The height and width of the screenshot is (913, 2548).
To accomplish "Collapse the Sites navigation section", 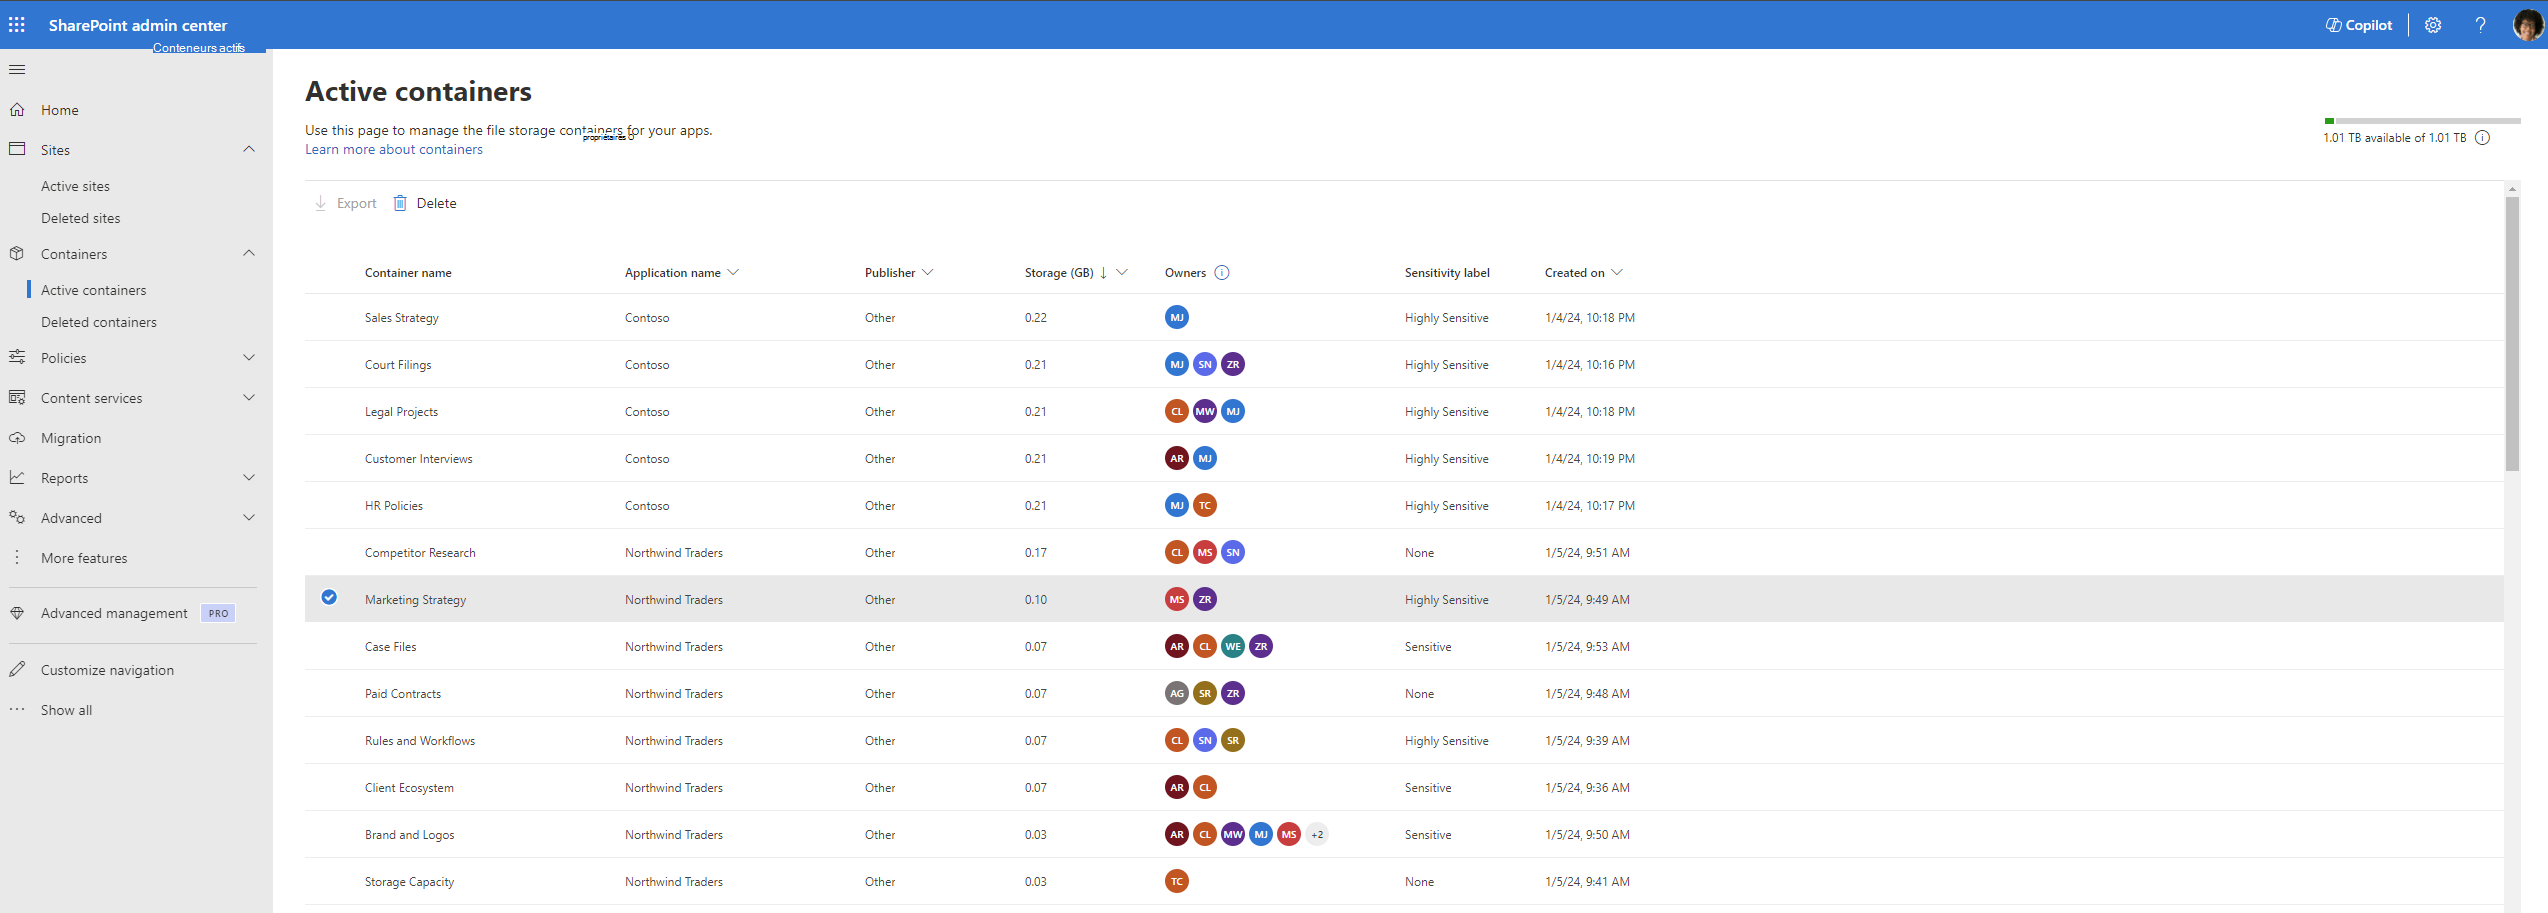I will 249,150.
